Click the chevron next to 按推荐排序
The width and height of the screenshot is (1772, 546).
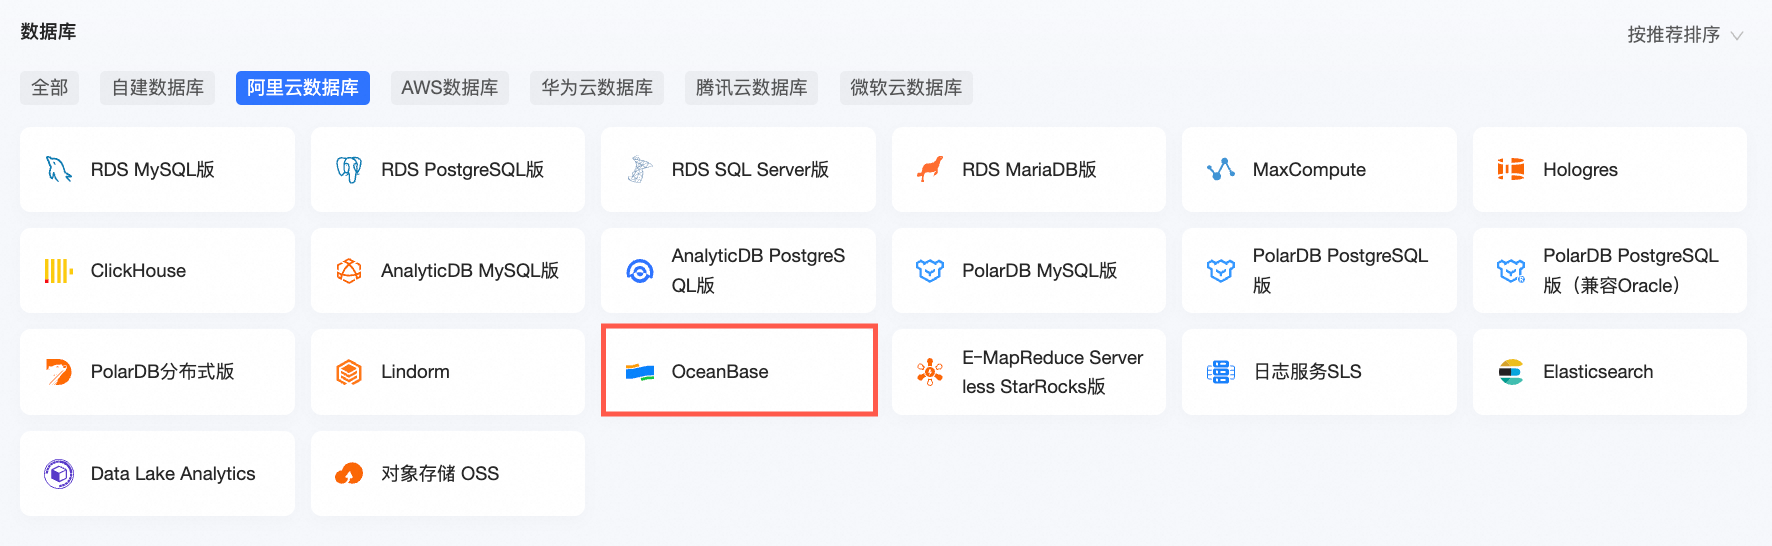pyautogui.click(x=1737, y=36)
